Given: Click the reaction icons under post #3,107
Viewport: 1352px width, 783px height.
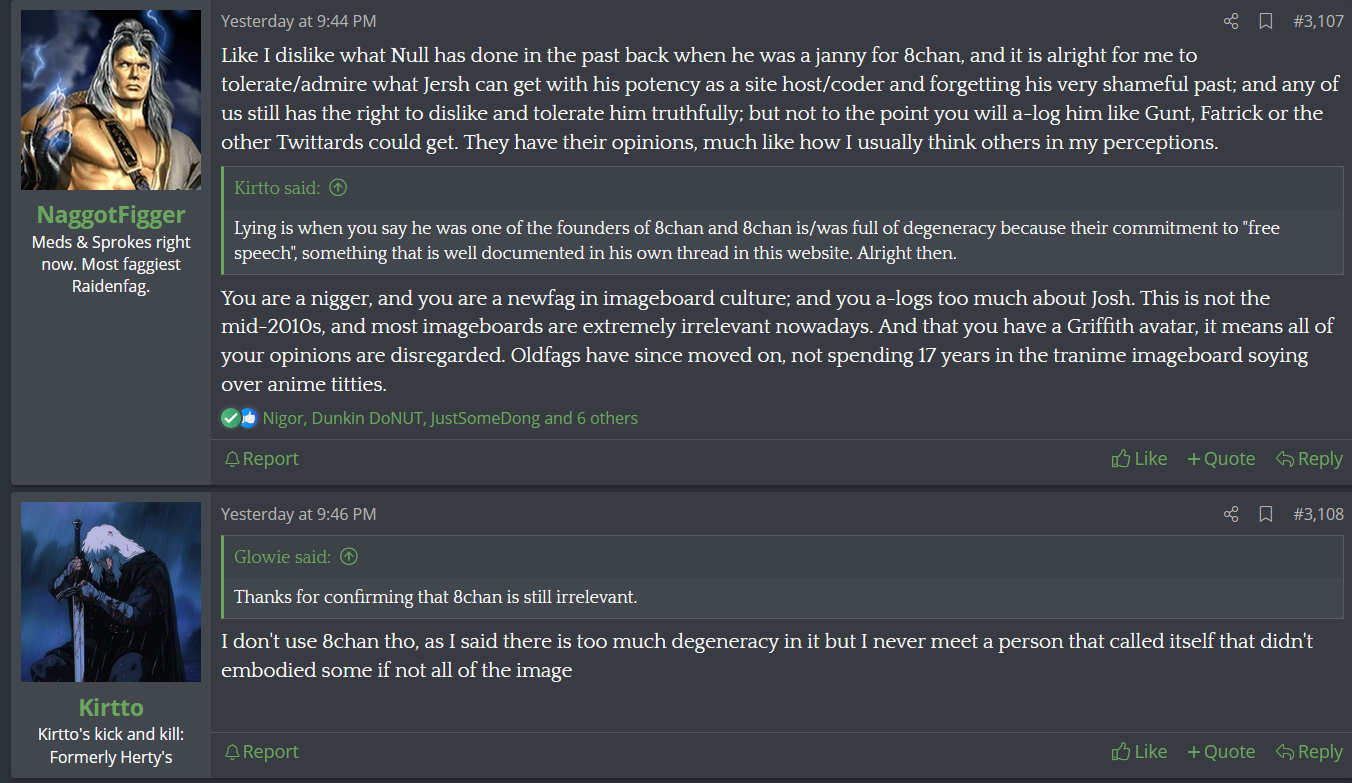Looking at the screenshot, I should (x=240, y=418).
